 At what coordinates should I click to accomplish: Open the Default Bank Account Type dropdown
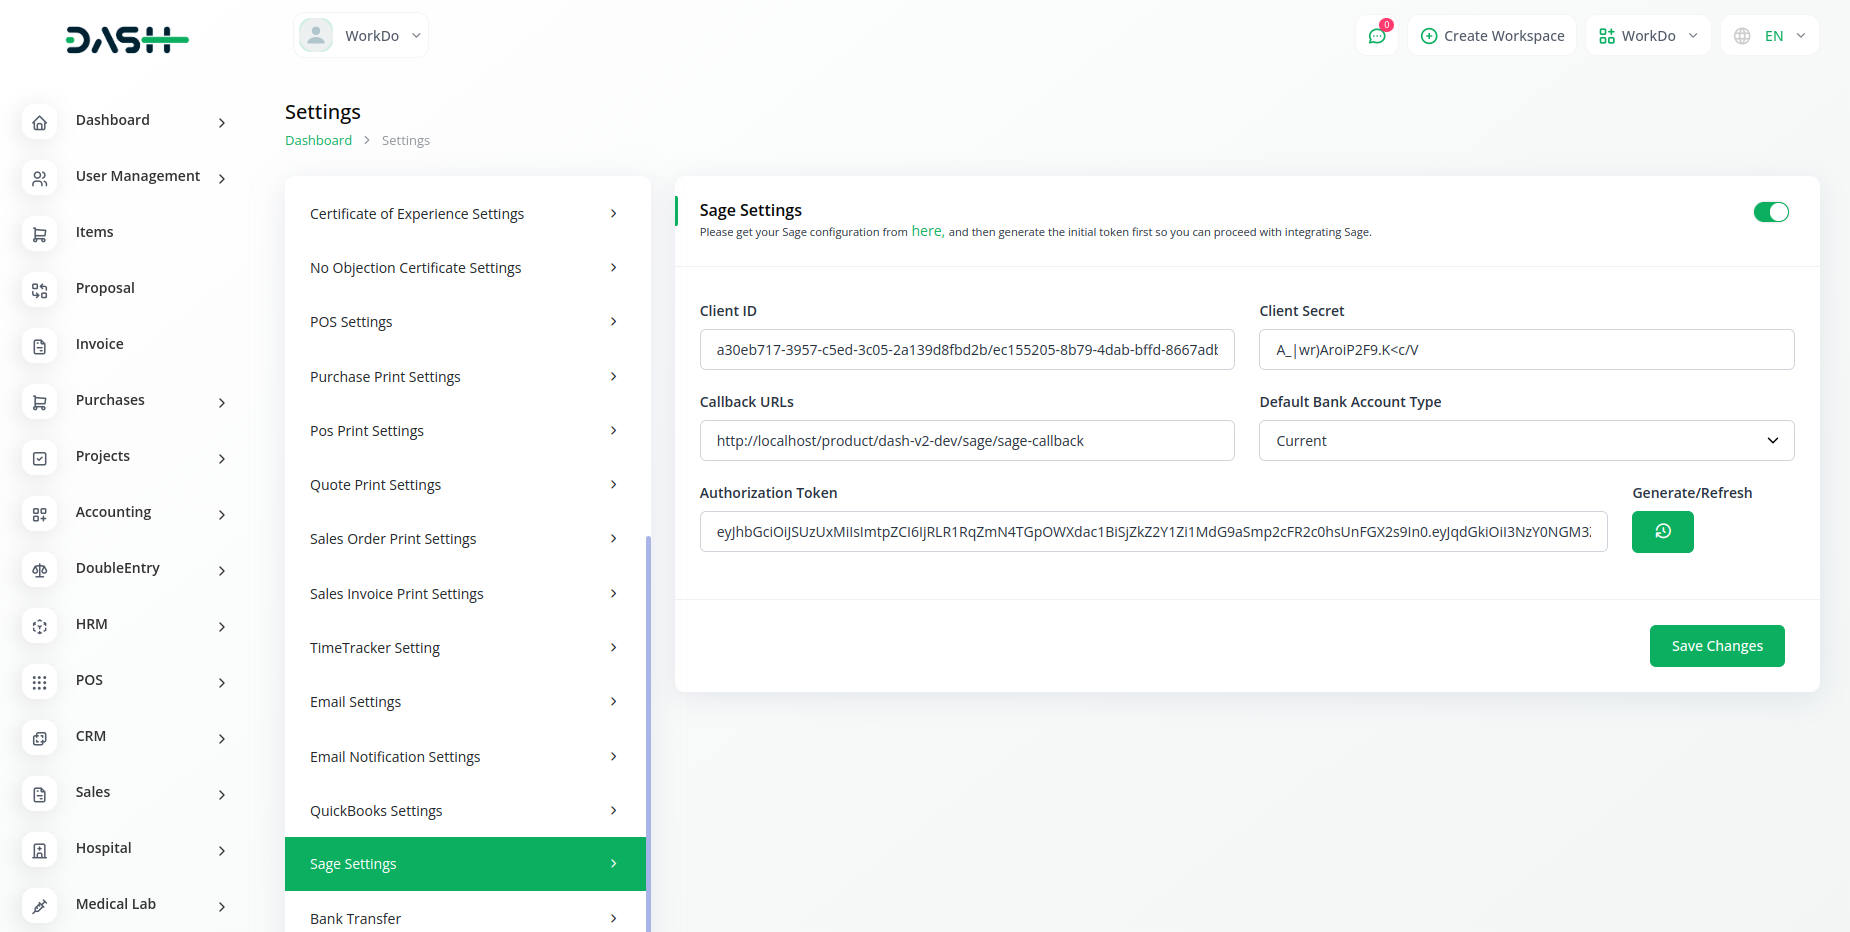[1526, 441]
